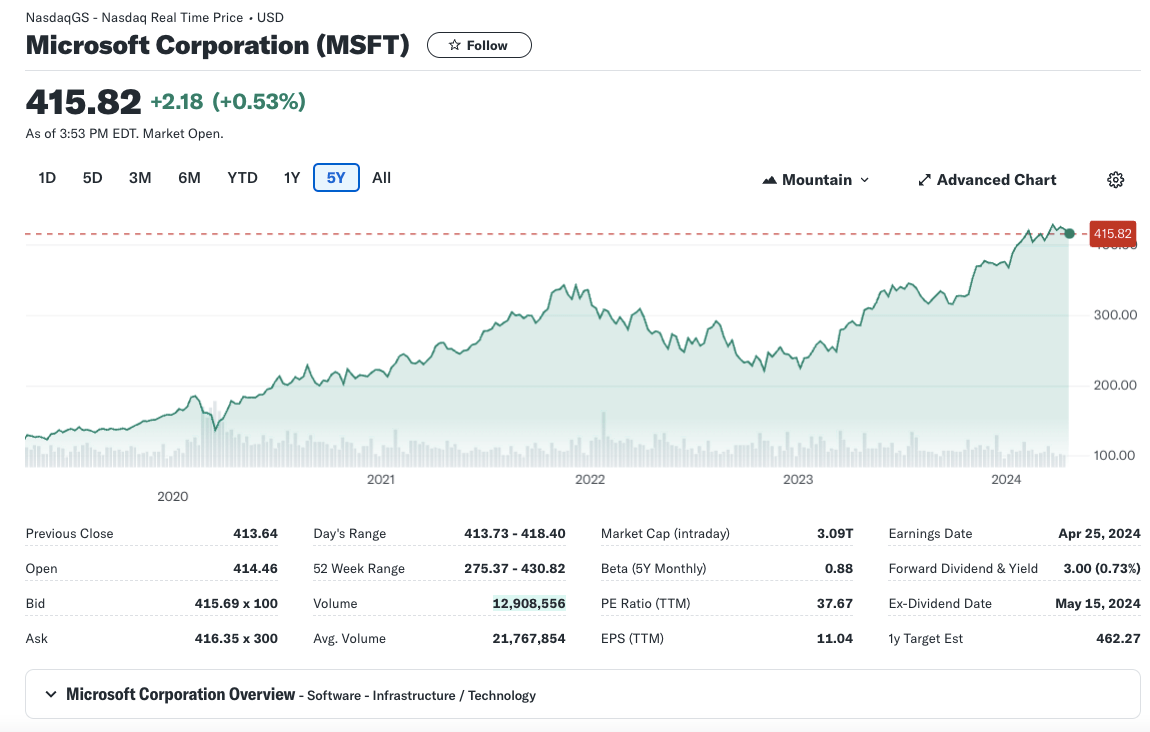Click the 2023 label on the chart axis
Screen dimensions: 1150x732
[x=798, y=480]
